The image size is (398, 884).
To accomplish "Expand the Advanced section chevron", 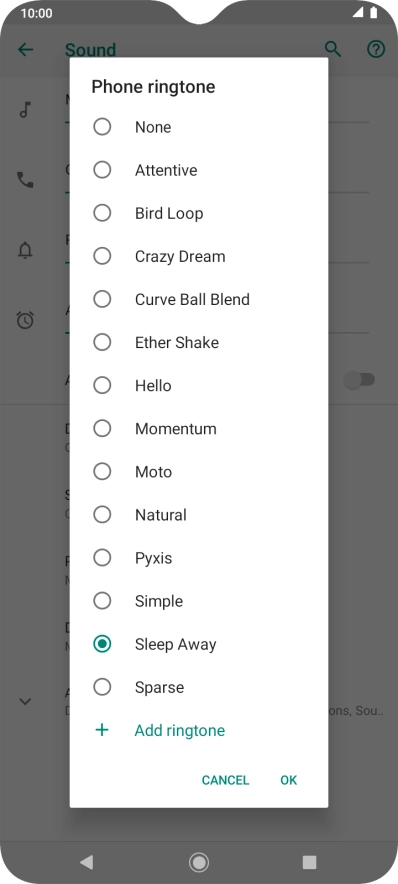I will point(25,701).
